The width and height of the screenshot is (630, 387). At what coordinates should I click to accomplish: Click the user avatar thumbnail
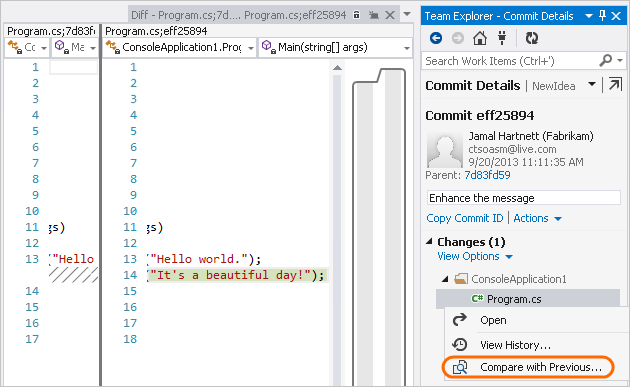coord(445,151)
